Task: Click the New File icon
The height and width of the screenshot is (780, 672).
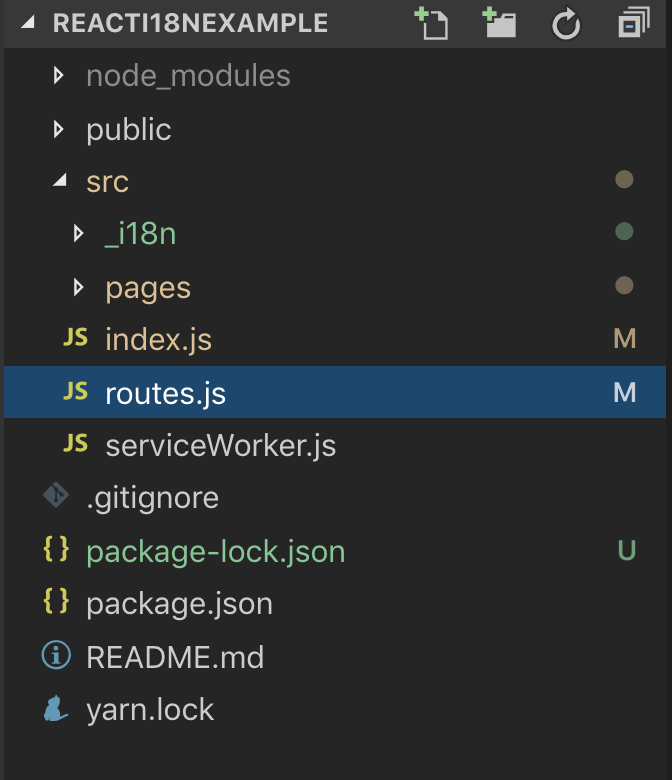Action: [431, 23]
